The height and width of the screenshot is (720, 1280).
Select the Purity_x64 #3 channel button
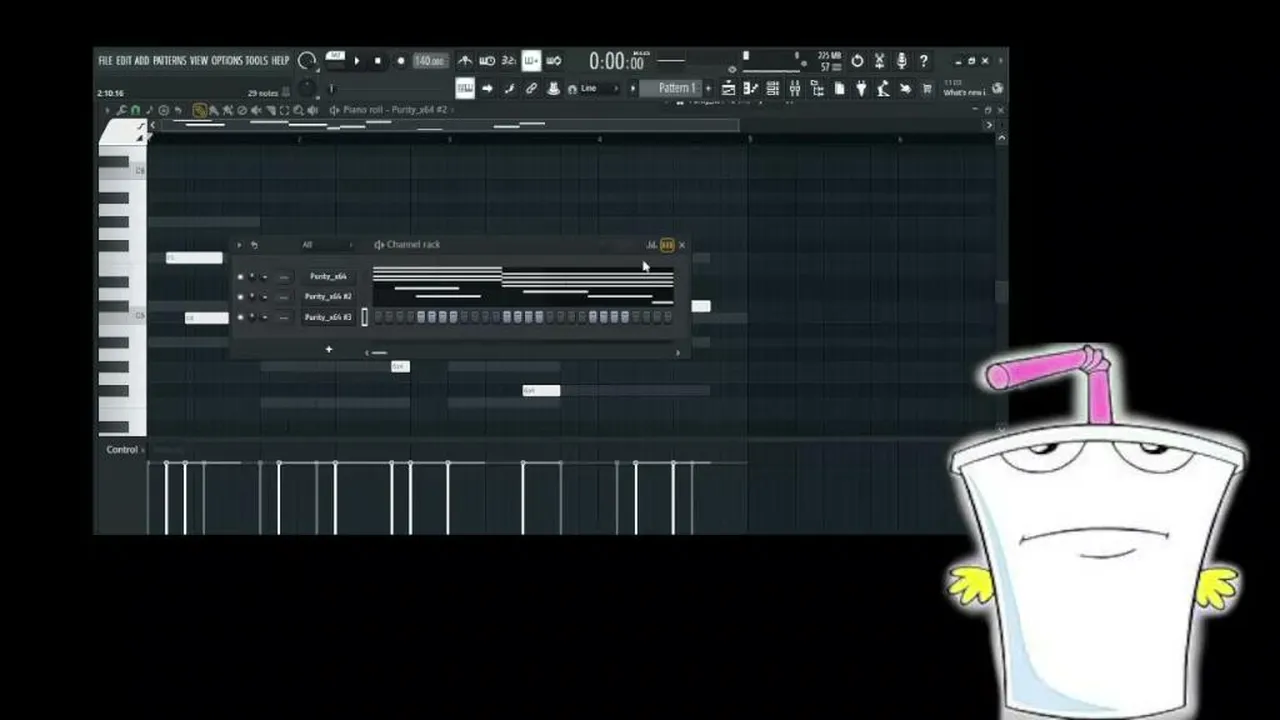tap(328, 317)
